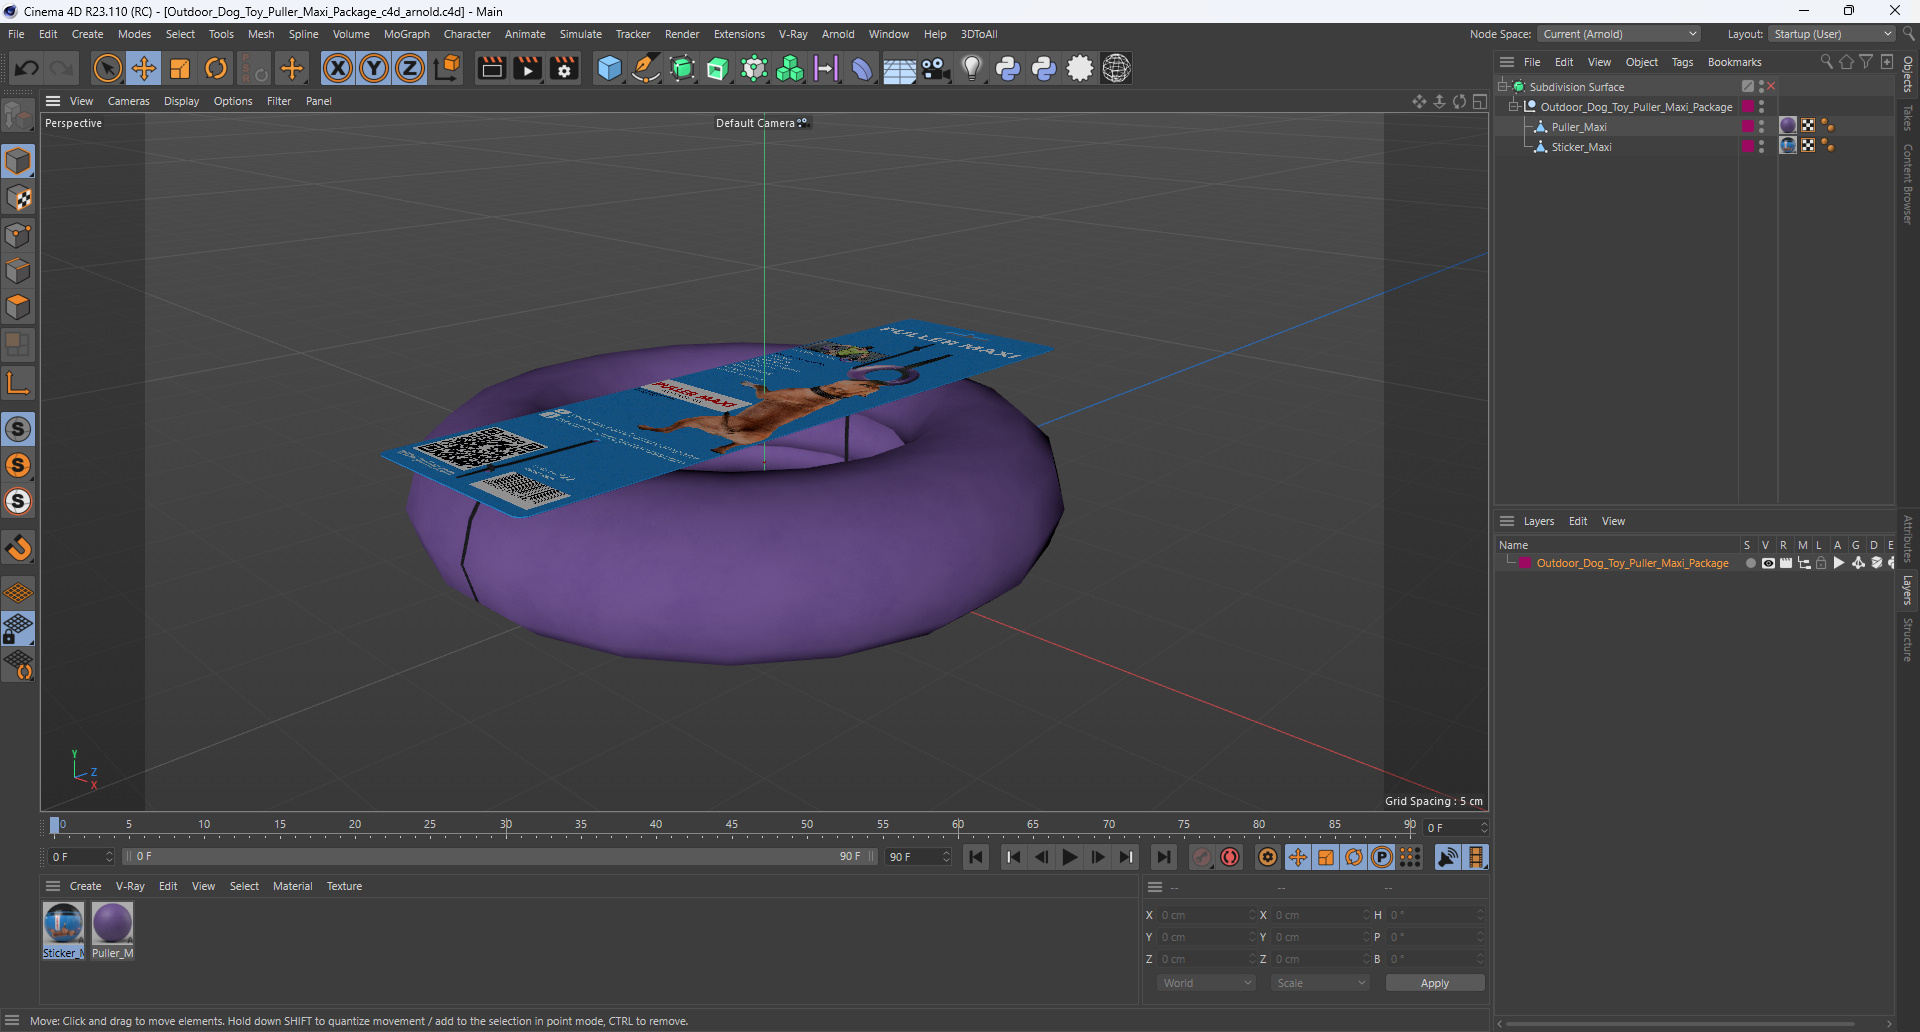
Task: Toggle Workplane Locked icon
Action: click(18, 629)
